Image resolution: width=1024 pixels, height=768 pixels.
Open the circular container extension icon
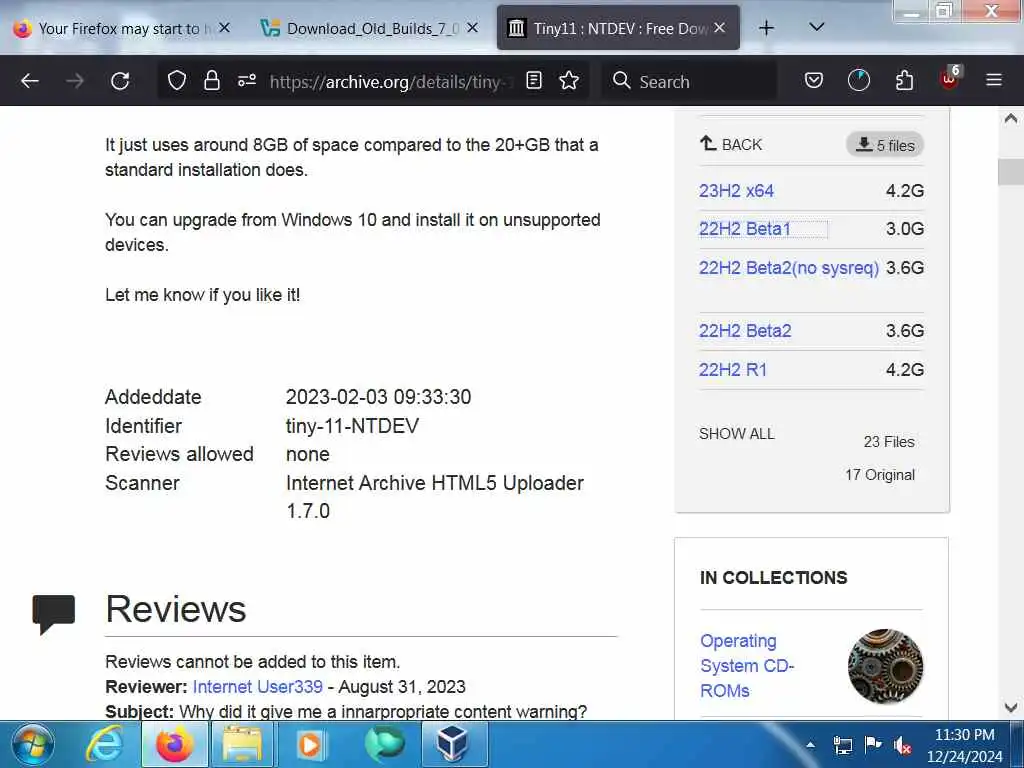(859, 81)
